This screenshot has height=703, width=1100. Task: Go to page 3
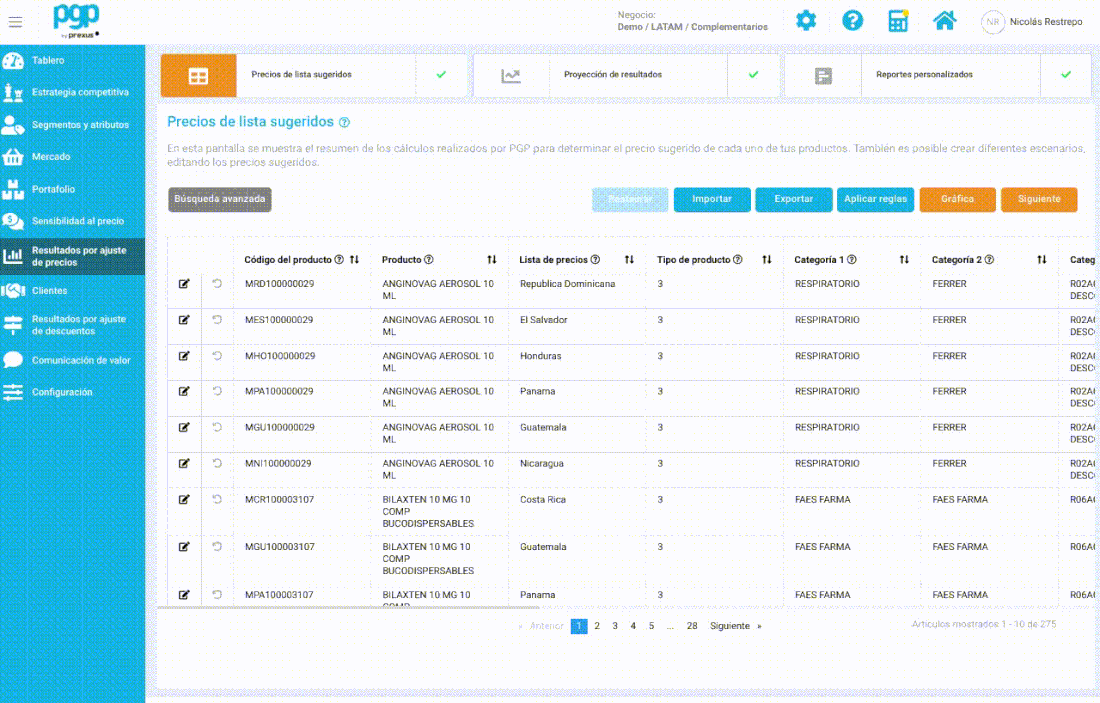click(615, 626)
